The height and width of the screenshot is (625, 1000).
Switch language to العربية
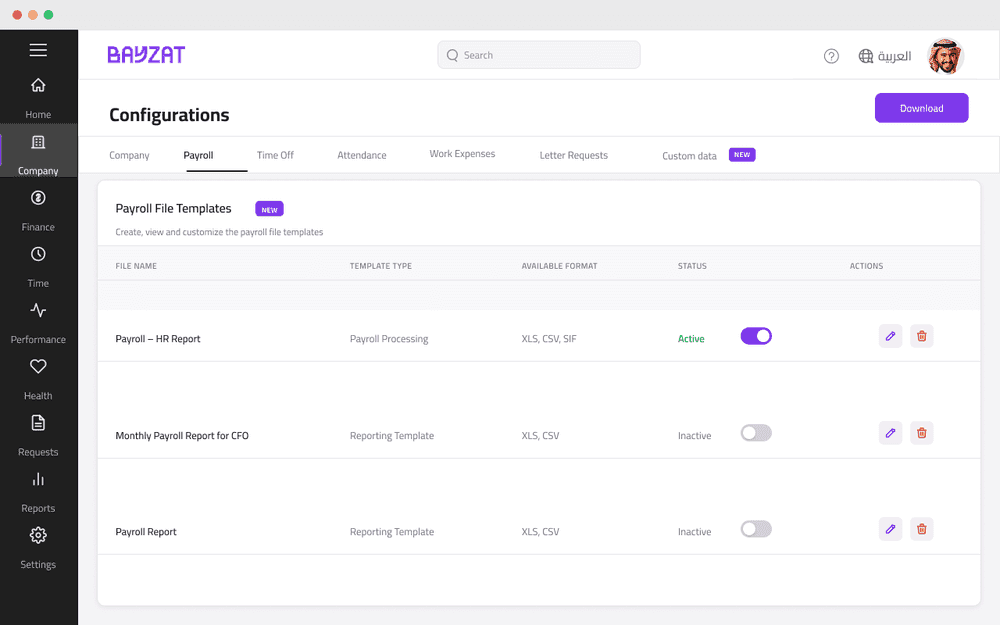coord(885,56)
